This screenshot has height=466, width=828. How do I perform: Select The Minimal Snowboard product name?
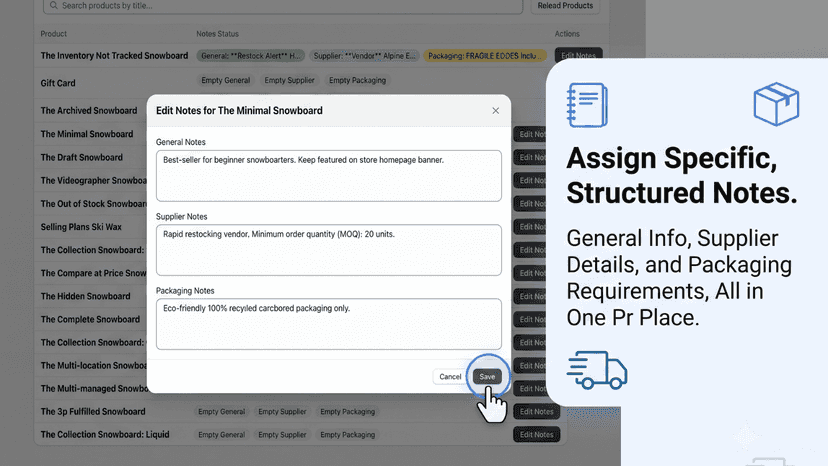coord(87,134)
